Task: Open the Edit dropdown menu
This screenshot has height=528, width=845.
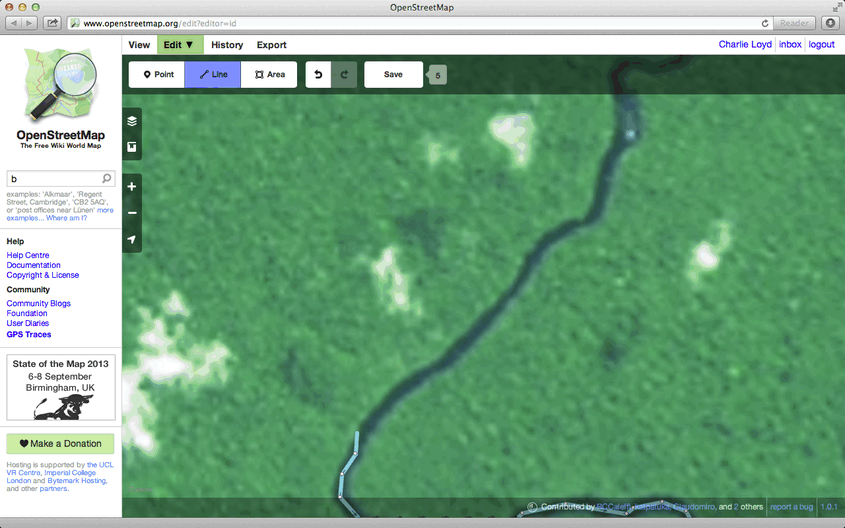Action: [179, 45]
